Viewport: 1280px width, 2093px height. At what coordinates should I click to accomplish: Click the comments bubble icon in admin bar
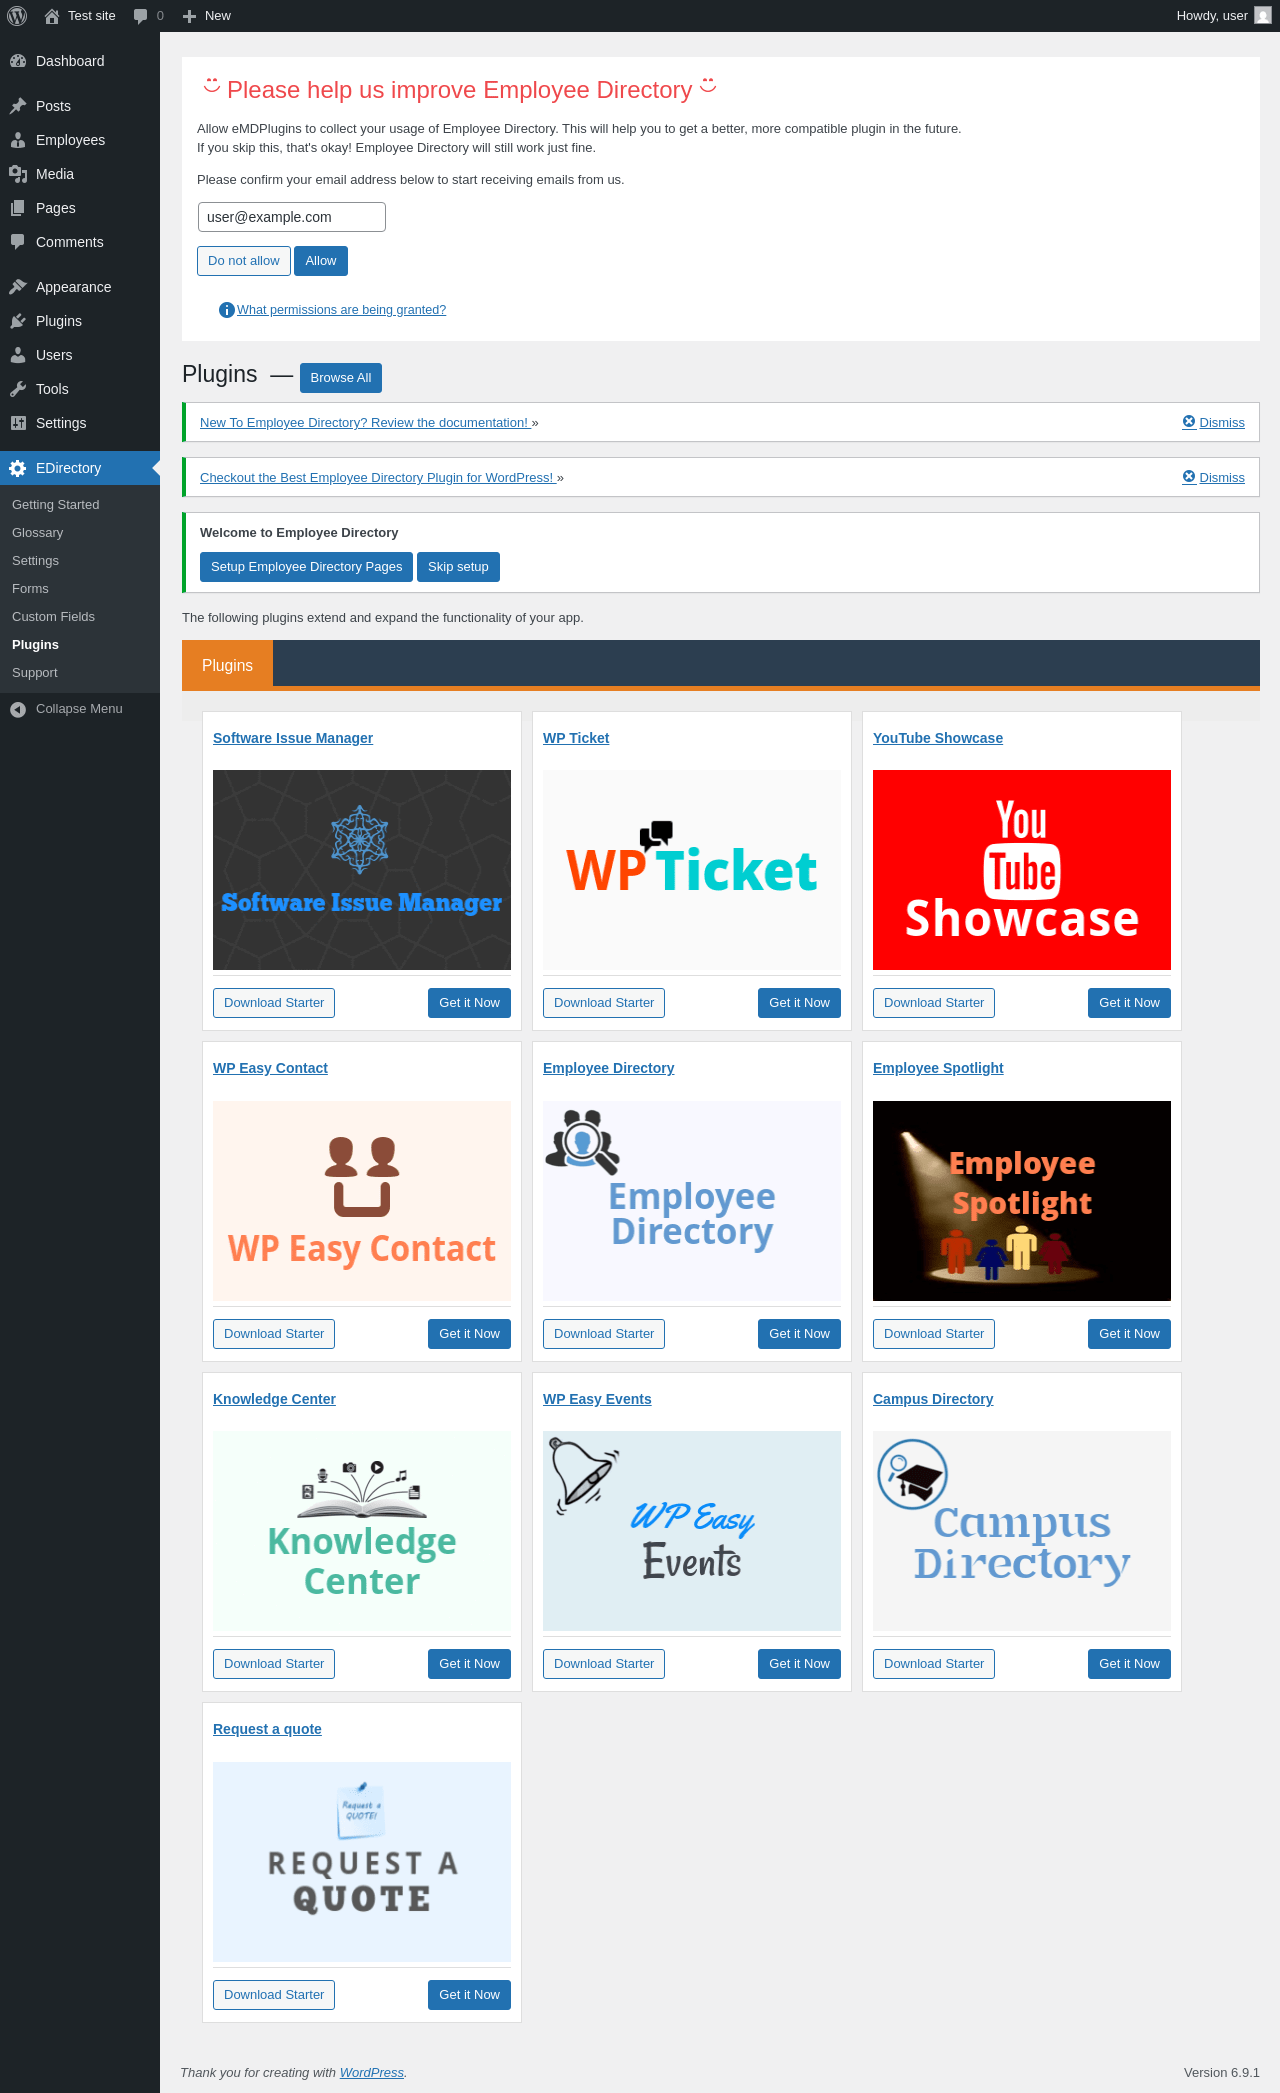[140, 16]
